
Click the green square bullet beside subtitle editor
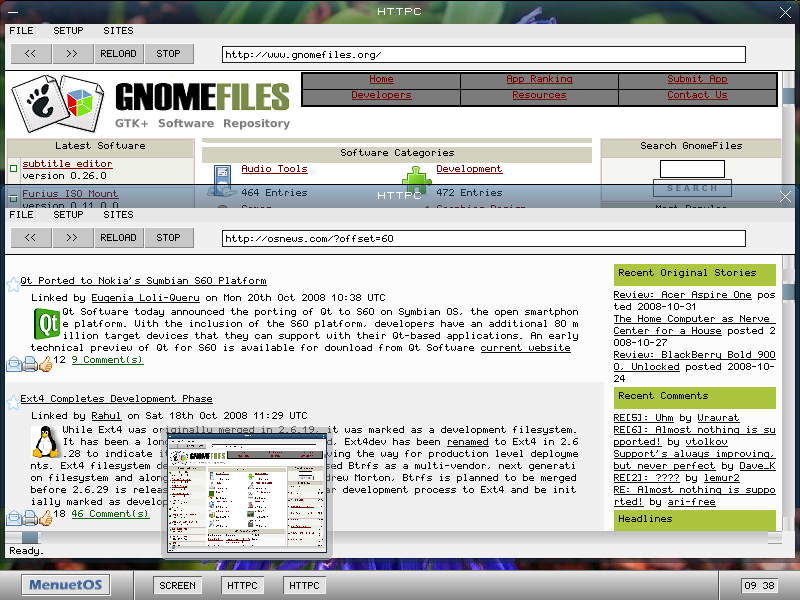pyautogui.click(x=14, y=168)
